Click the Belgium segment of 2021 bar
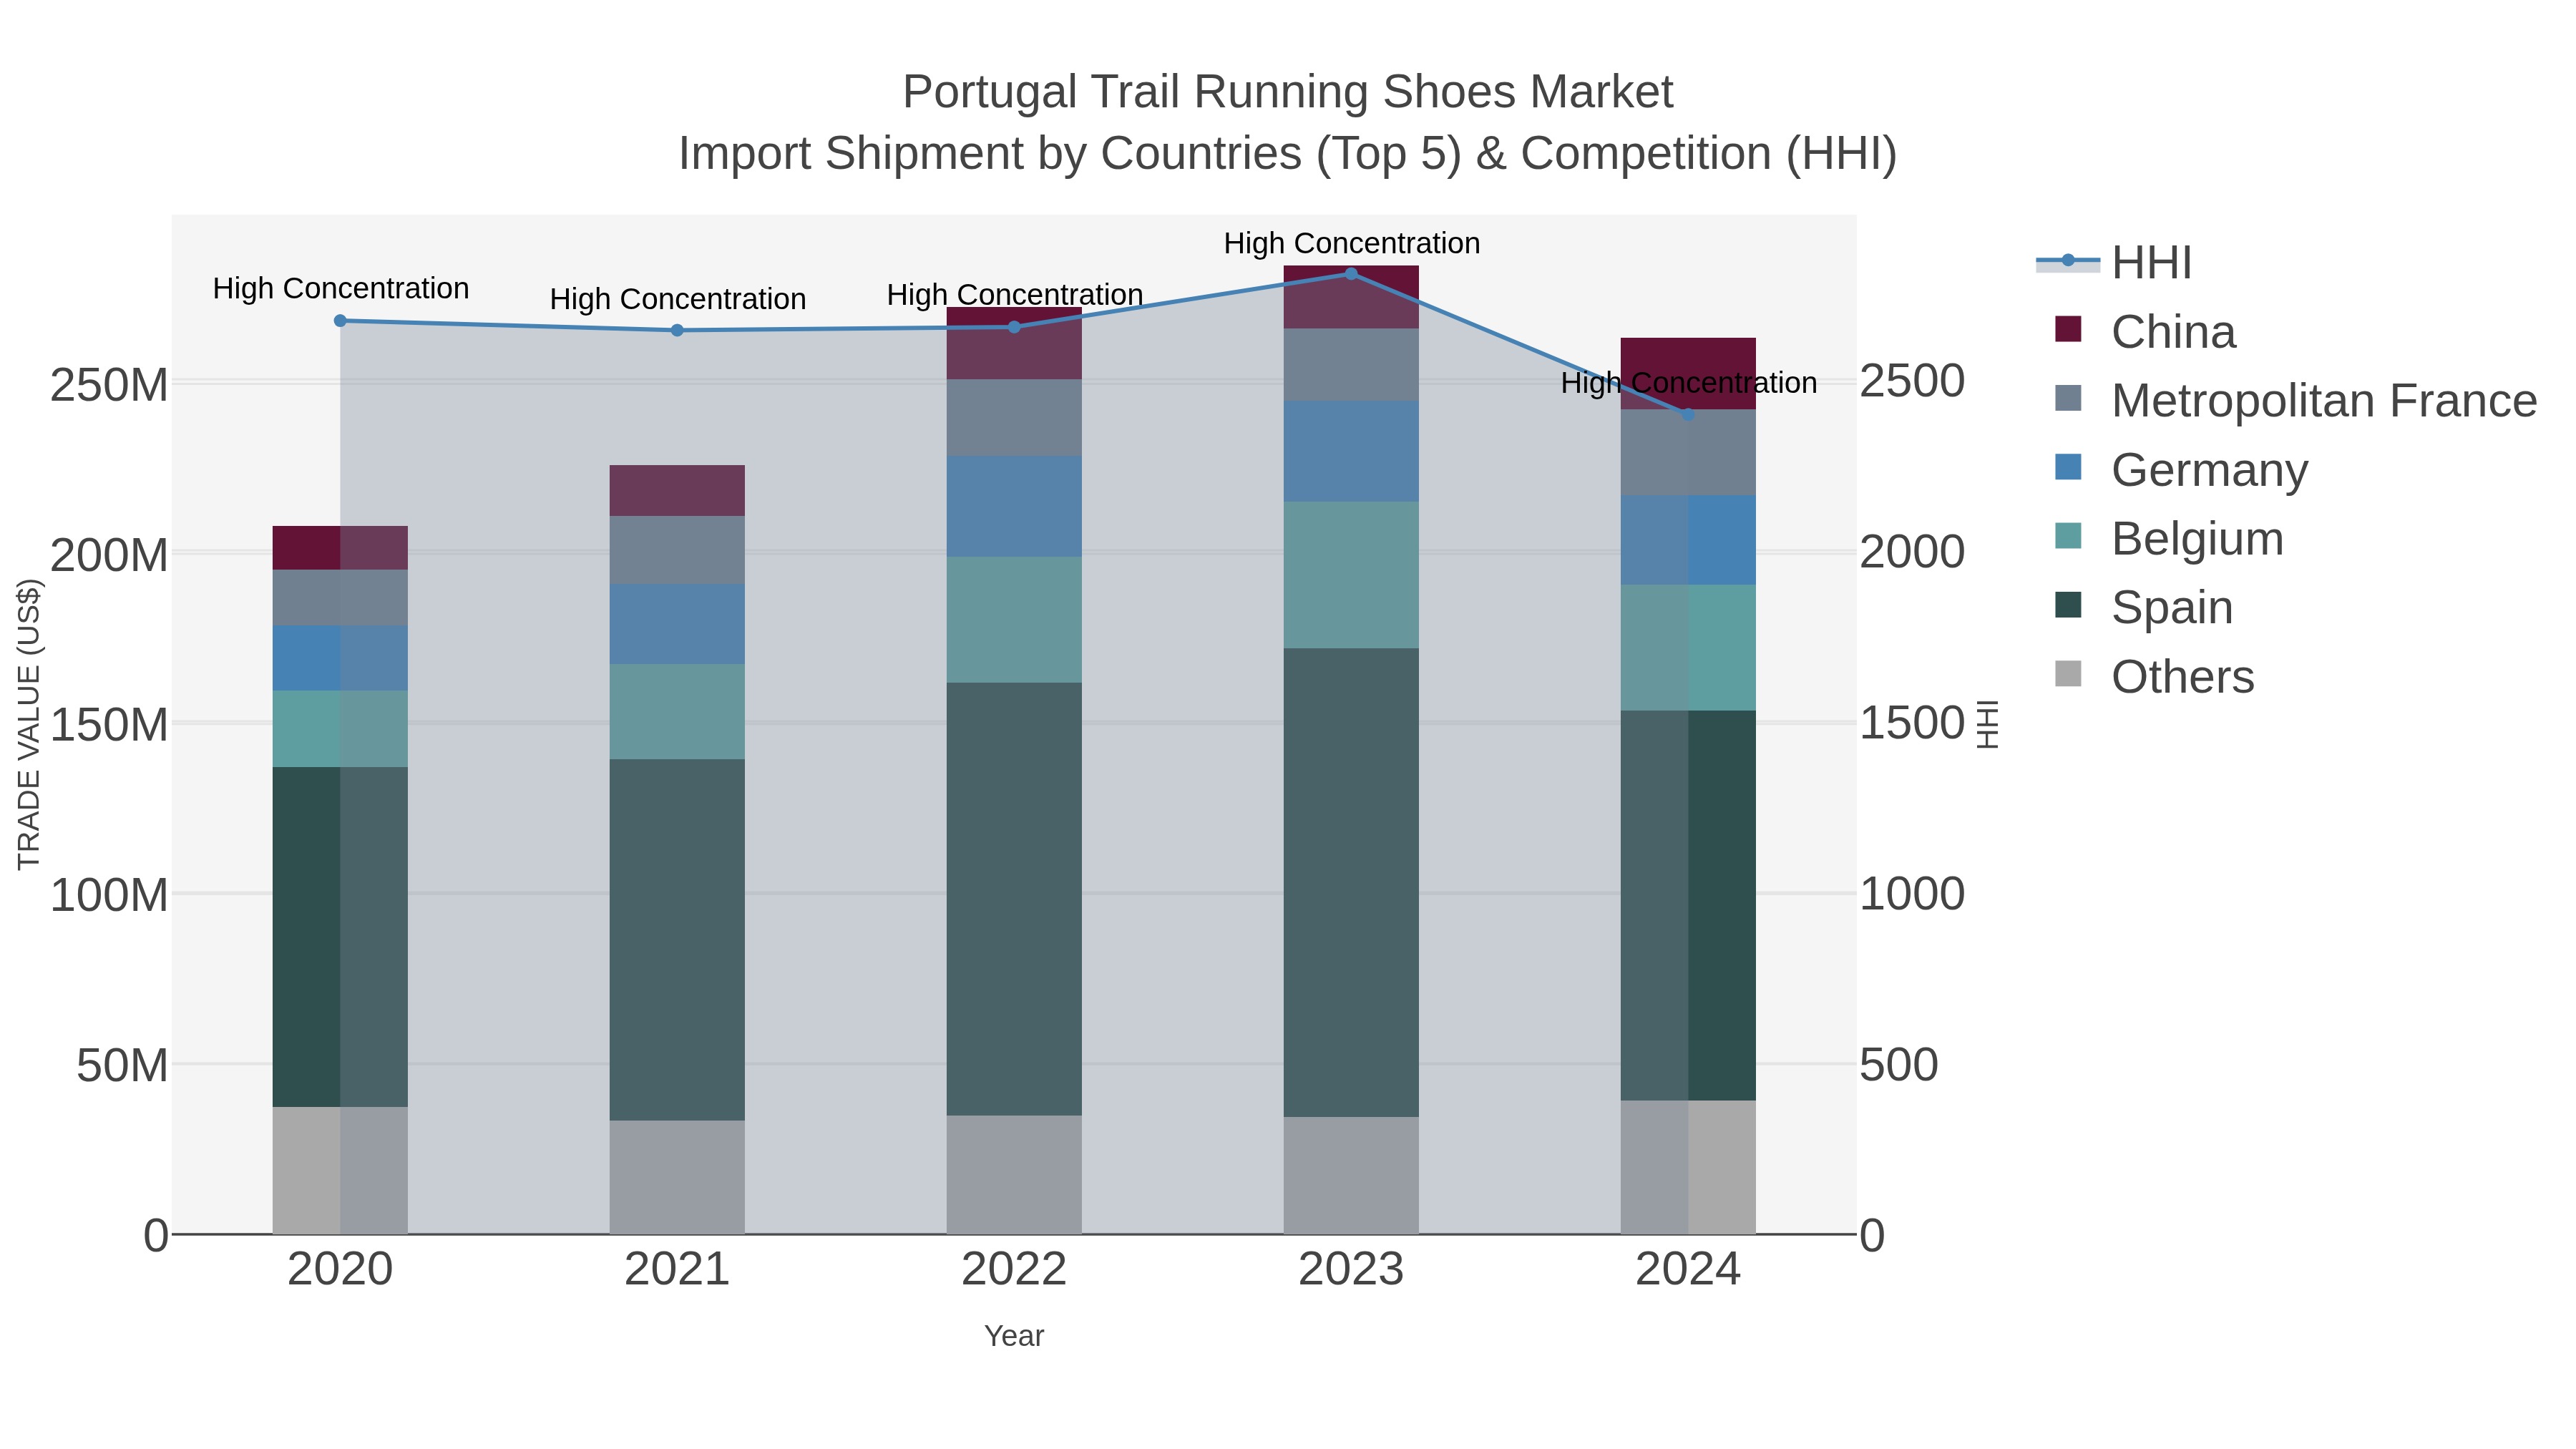 coord(677,712)
